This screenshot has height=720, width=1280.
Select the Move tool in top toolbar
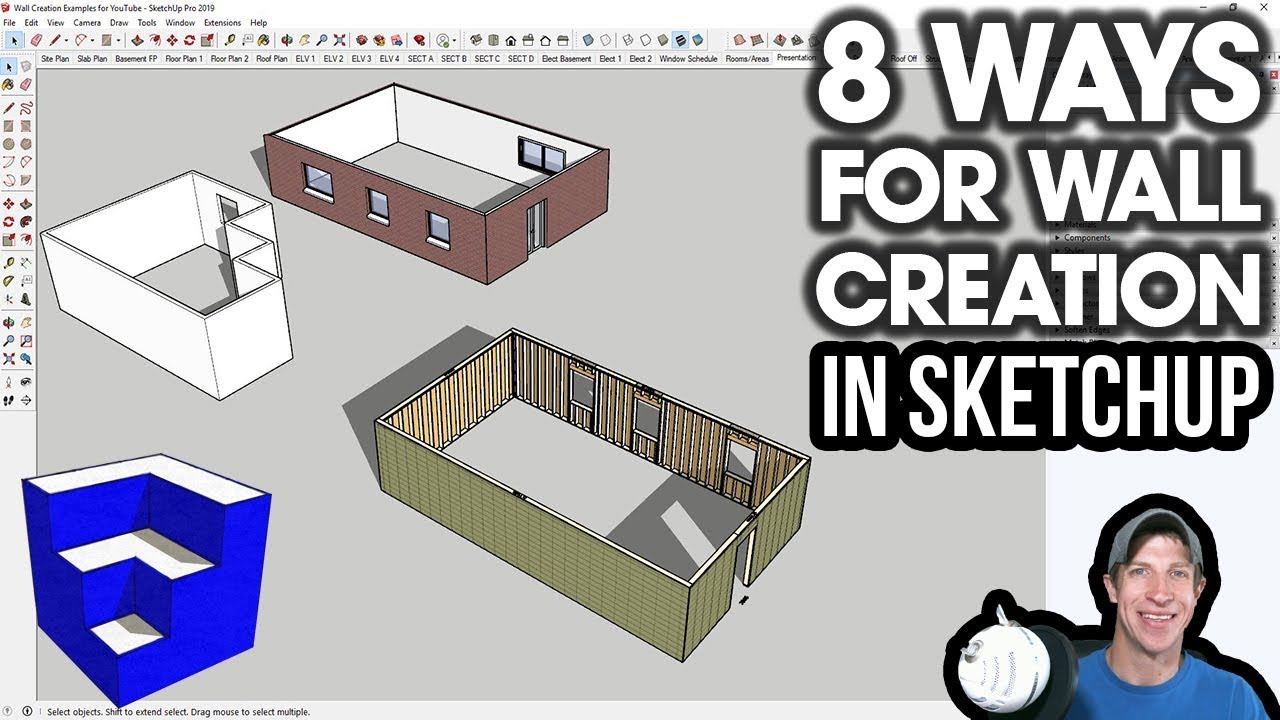click(172, 40)
